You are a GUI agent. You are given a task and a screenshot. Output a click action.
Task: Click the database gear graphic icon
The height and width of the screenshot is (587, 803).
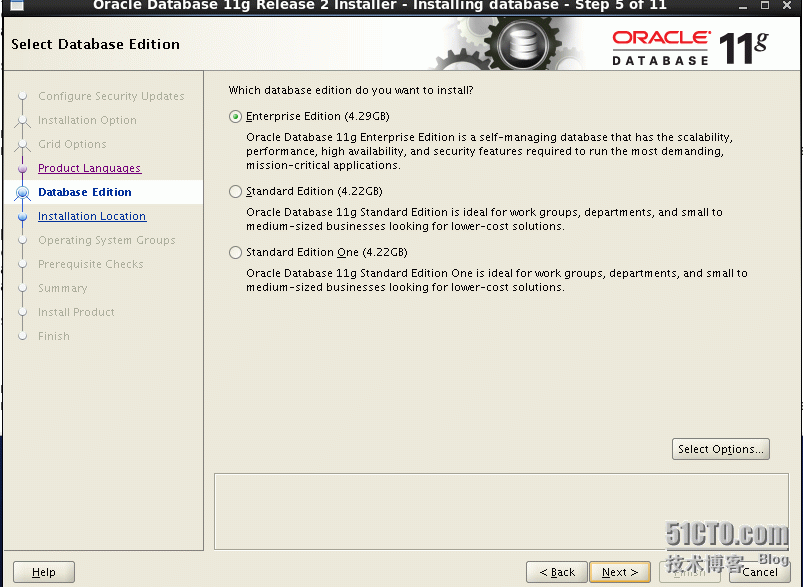point(522,44)
